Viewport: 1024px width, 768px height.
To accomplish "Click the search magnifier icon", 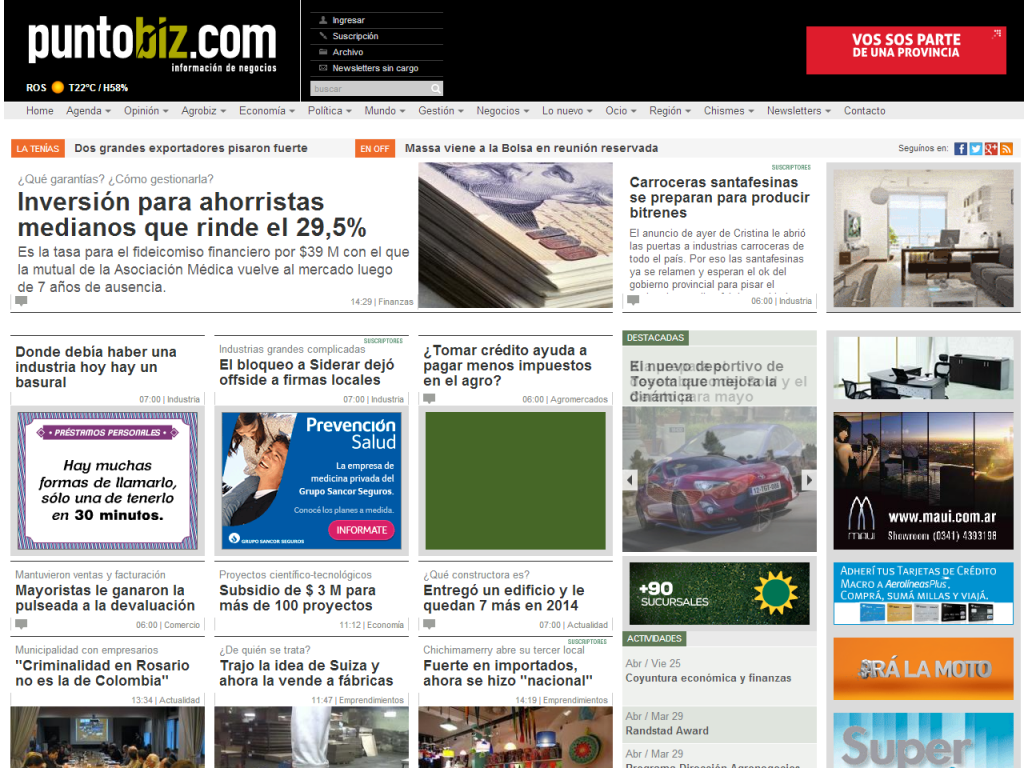I will pos(436,88).
